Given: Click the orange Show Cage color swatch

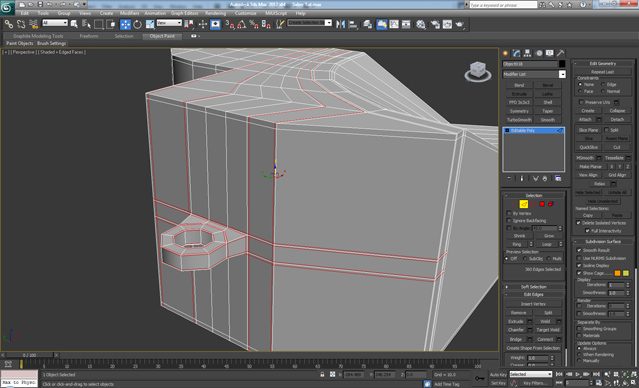Looking at the screenshot, I should click(x=617, y=273).
